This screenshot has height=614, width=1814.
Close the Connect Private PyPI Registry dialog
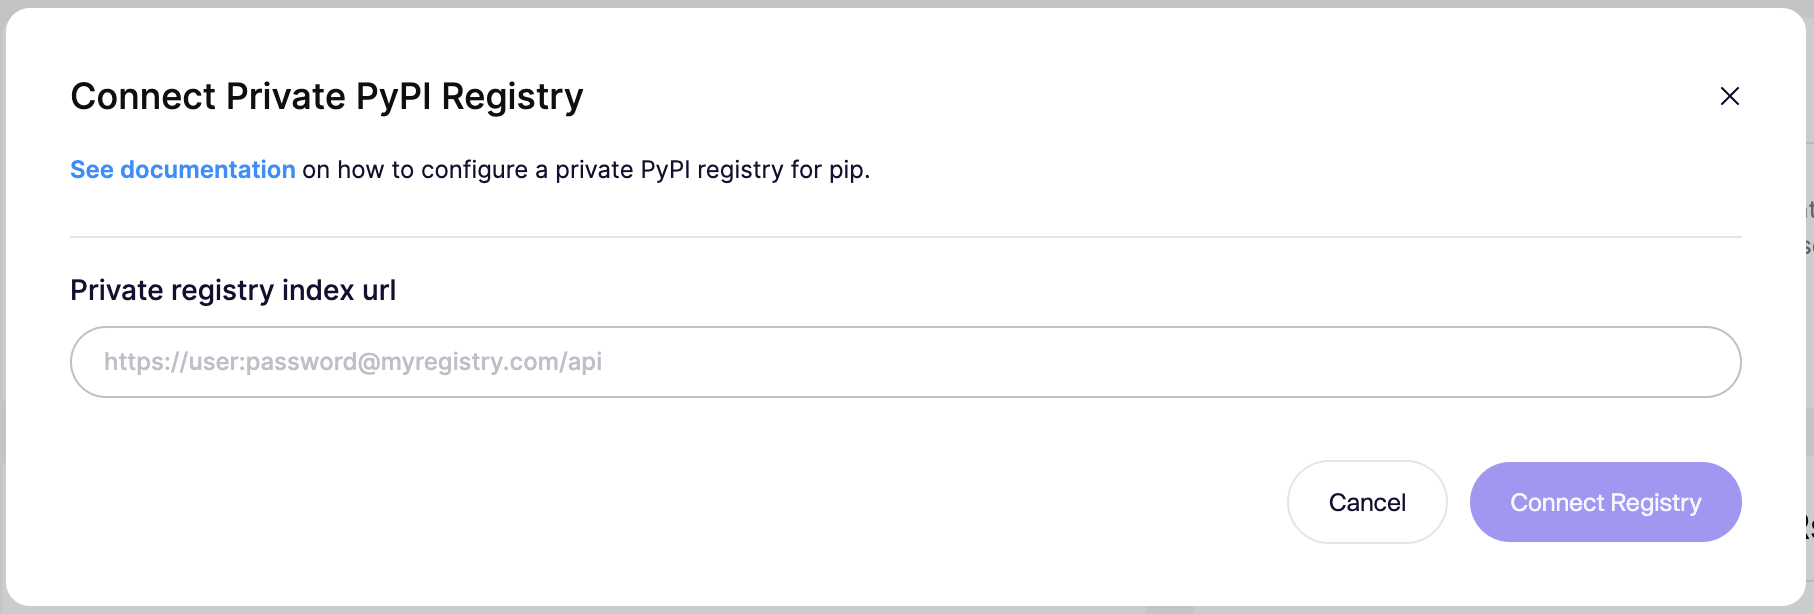[1729, 96]
